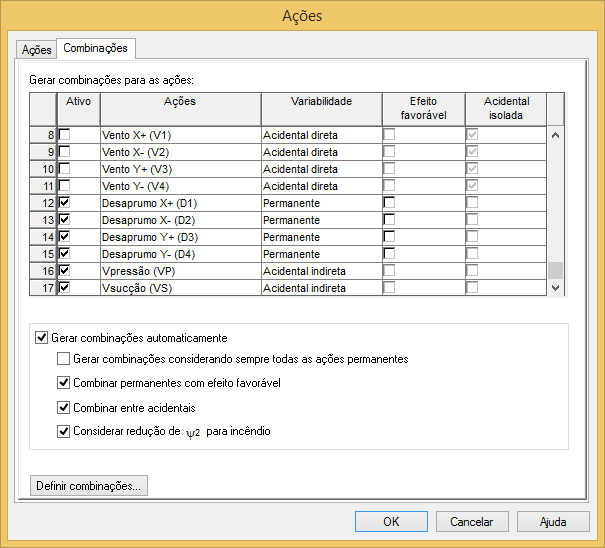This screenshot has height=548, width=605.
Task: Enable considering all permanent actions option
Action: (x=63, y=359)
